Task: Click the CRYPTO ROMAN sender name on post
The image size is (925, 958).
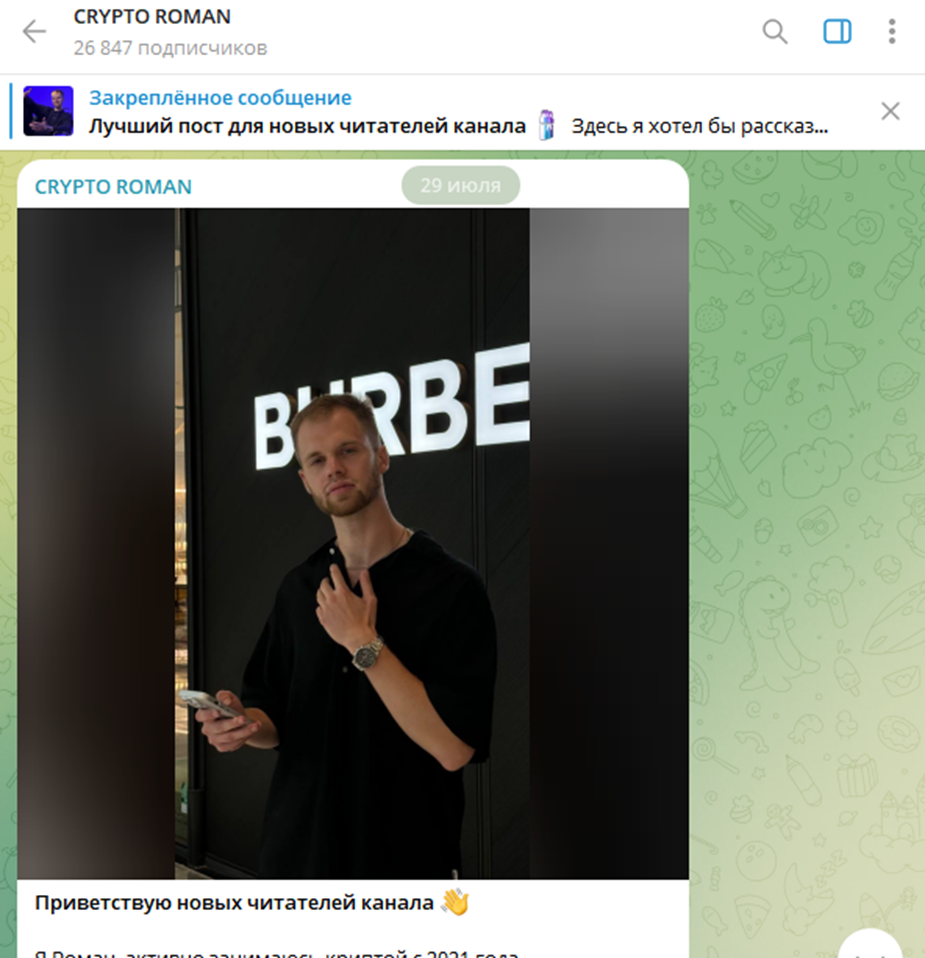Action: click(113, 186)
